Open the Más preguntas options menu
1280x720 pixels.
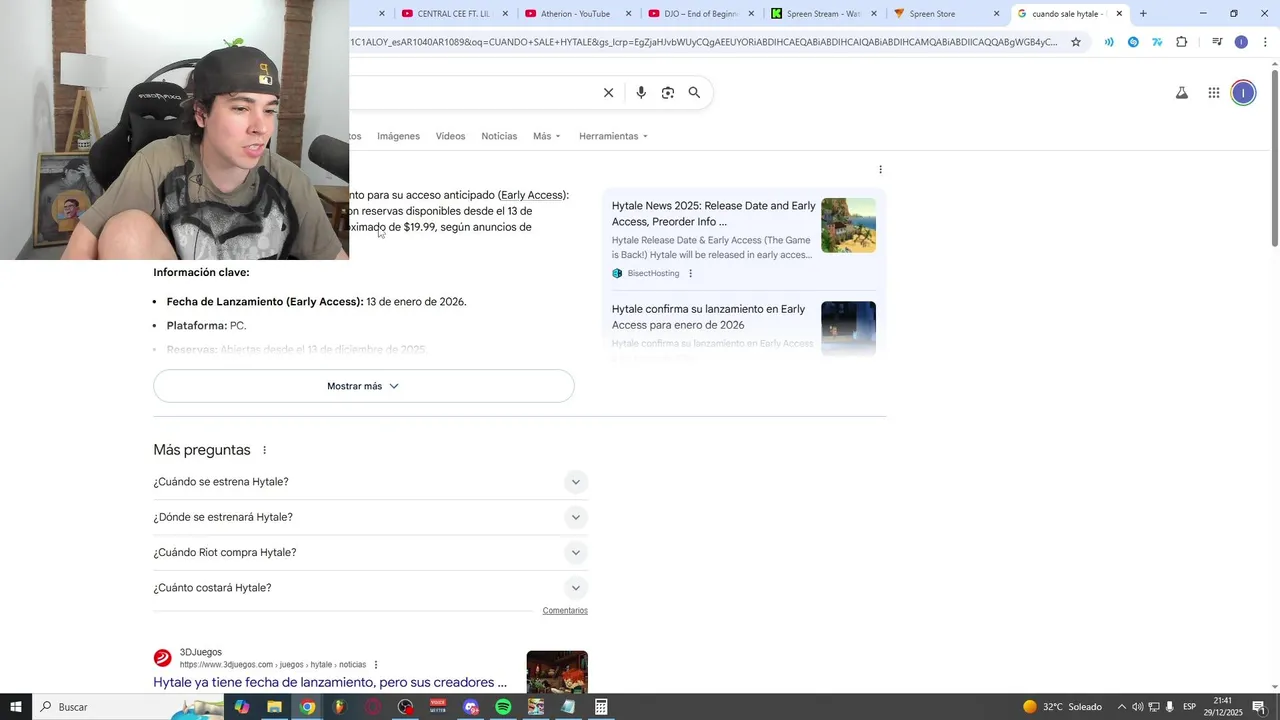pyautogui.click(x=264, y=450)
